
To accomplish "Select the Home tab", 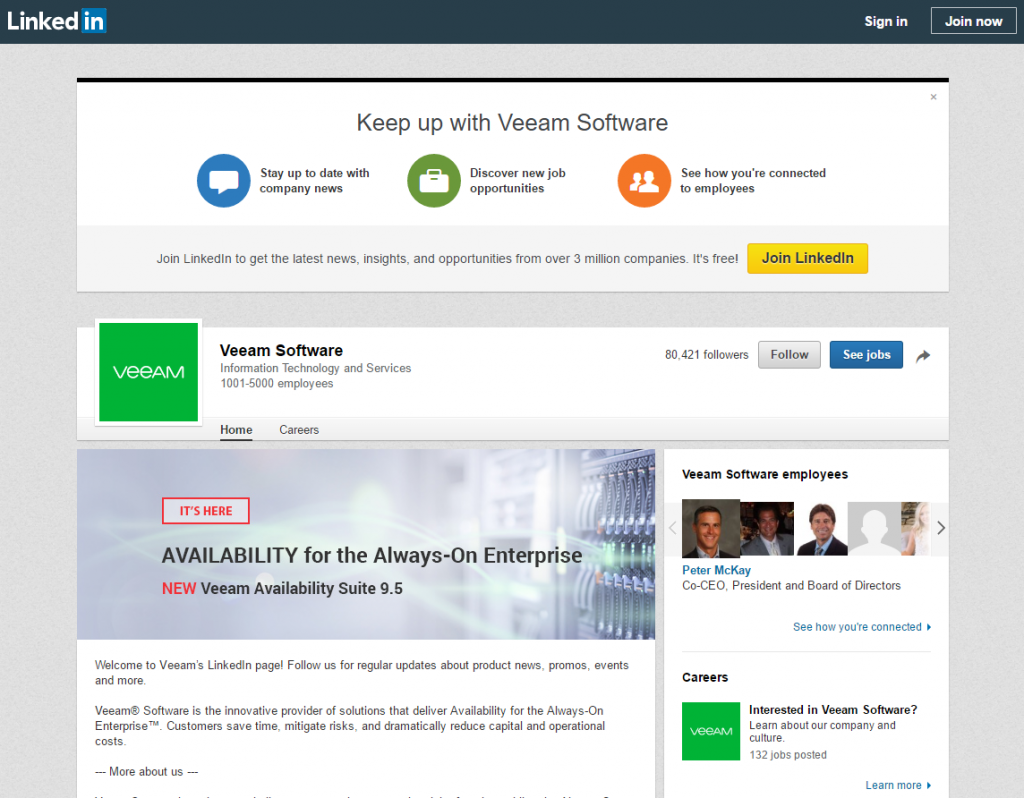I will 236,430.
